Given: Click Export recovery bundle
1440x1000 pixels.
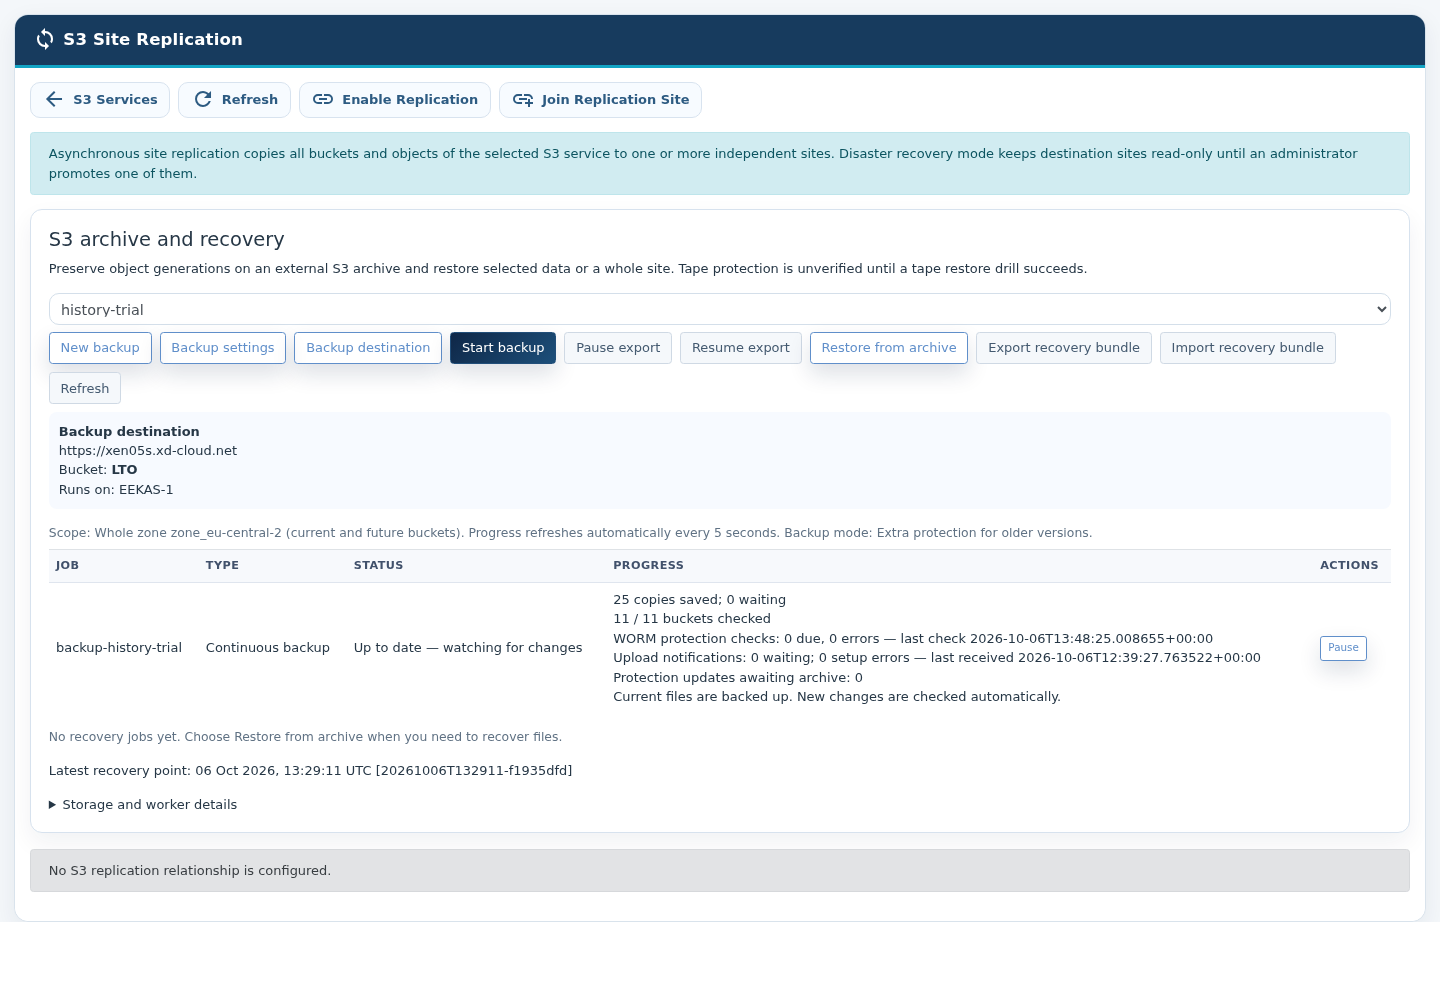Looking at the screenshot, I should tap(1064, 348).
